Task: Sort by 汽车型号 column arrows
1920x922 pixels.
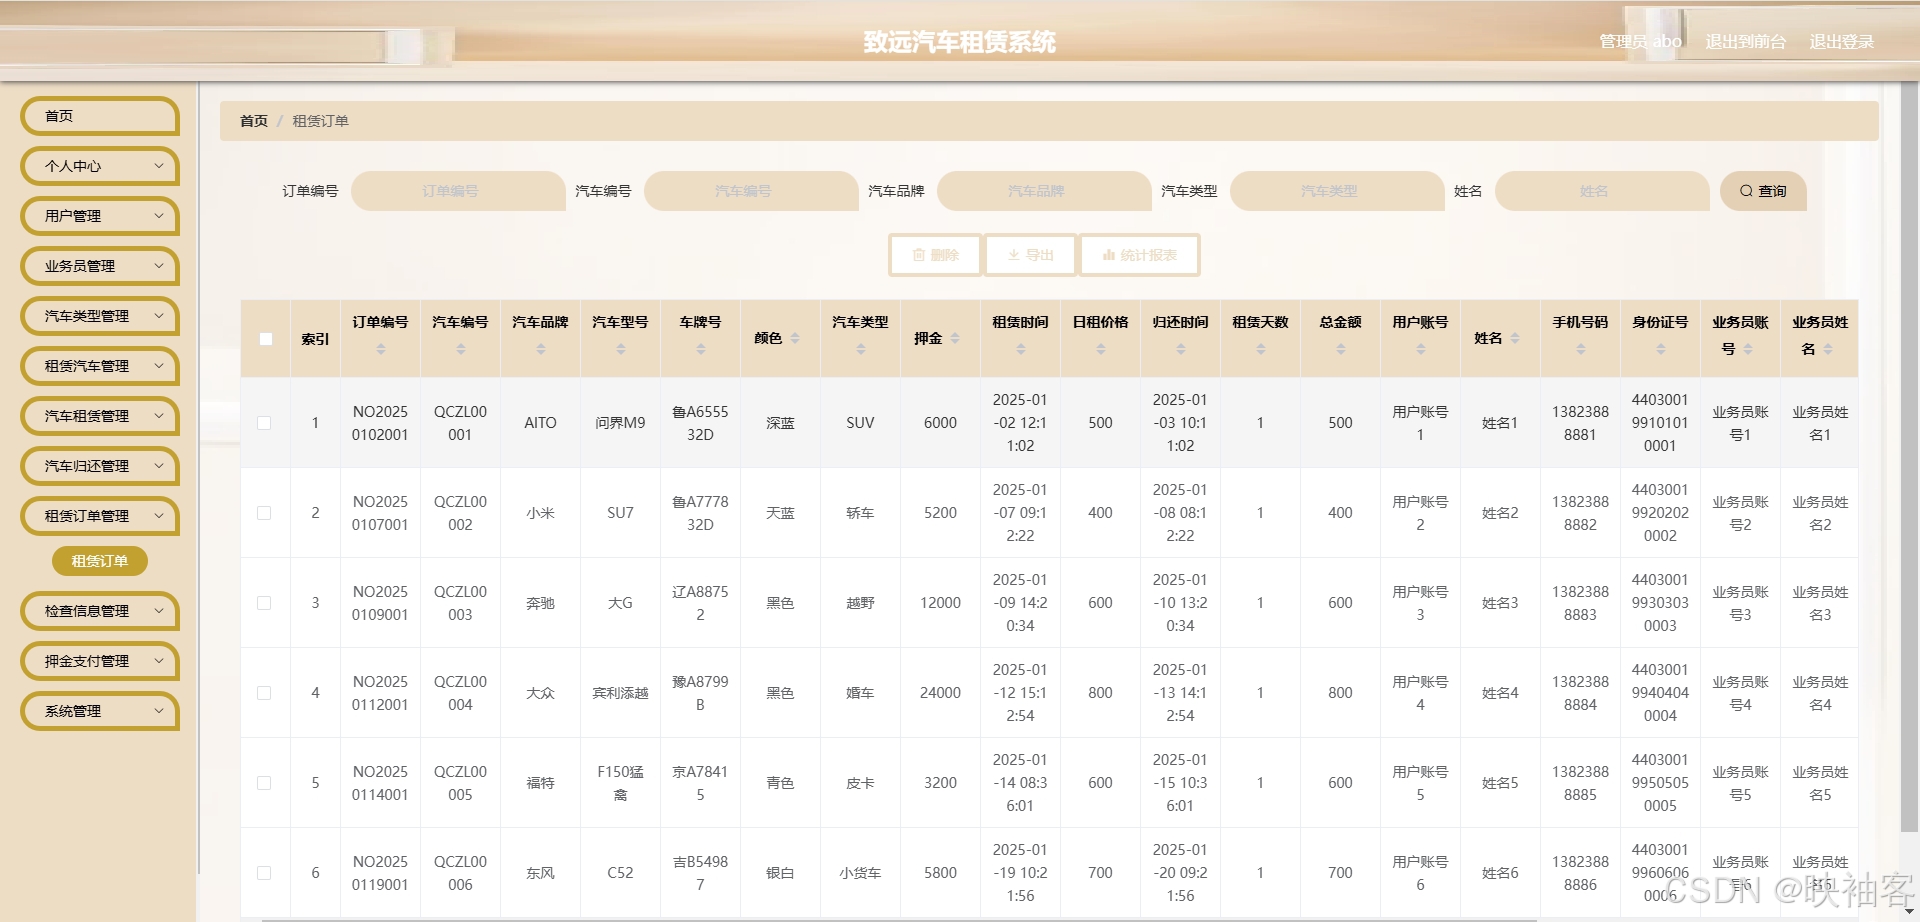Action: pyautogui.click(x=620, y=349)
